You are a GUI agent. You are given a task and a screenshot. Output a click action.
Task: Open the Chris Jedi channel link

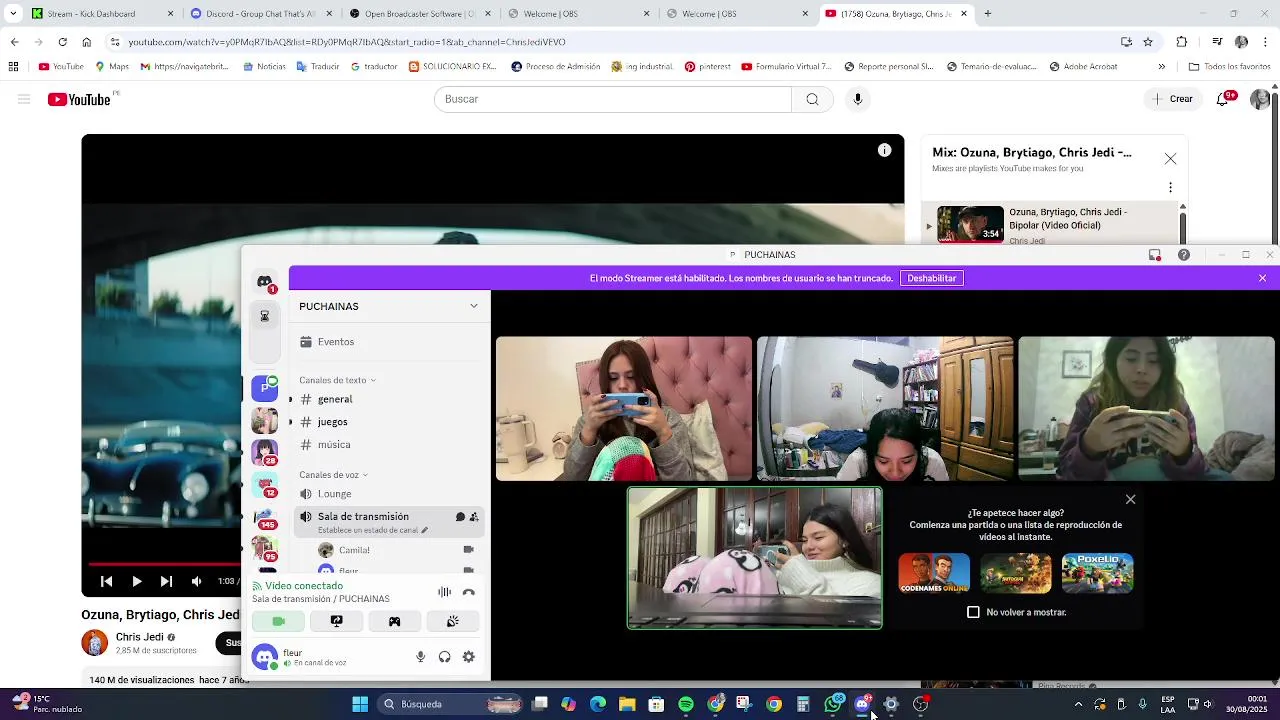pyautogui.click(x=139, y=637)
